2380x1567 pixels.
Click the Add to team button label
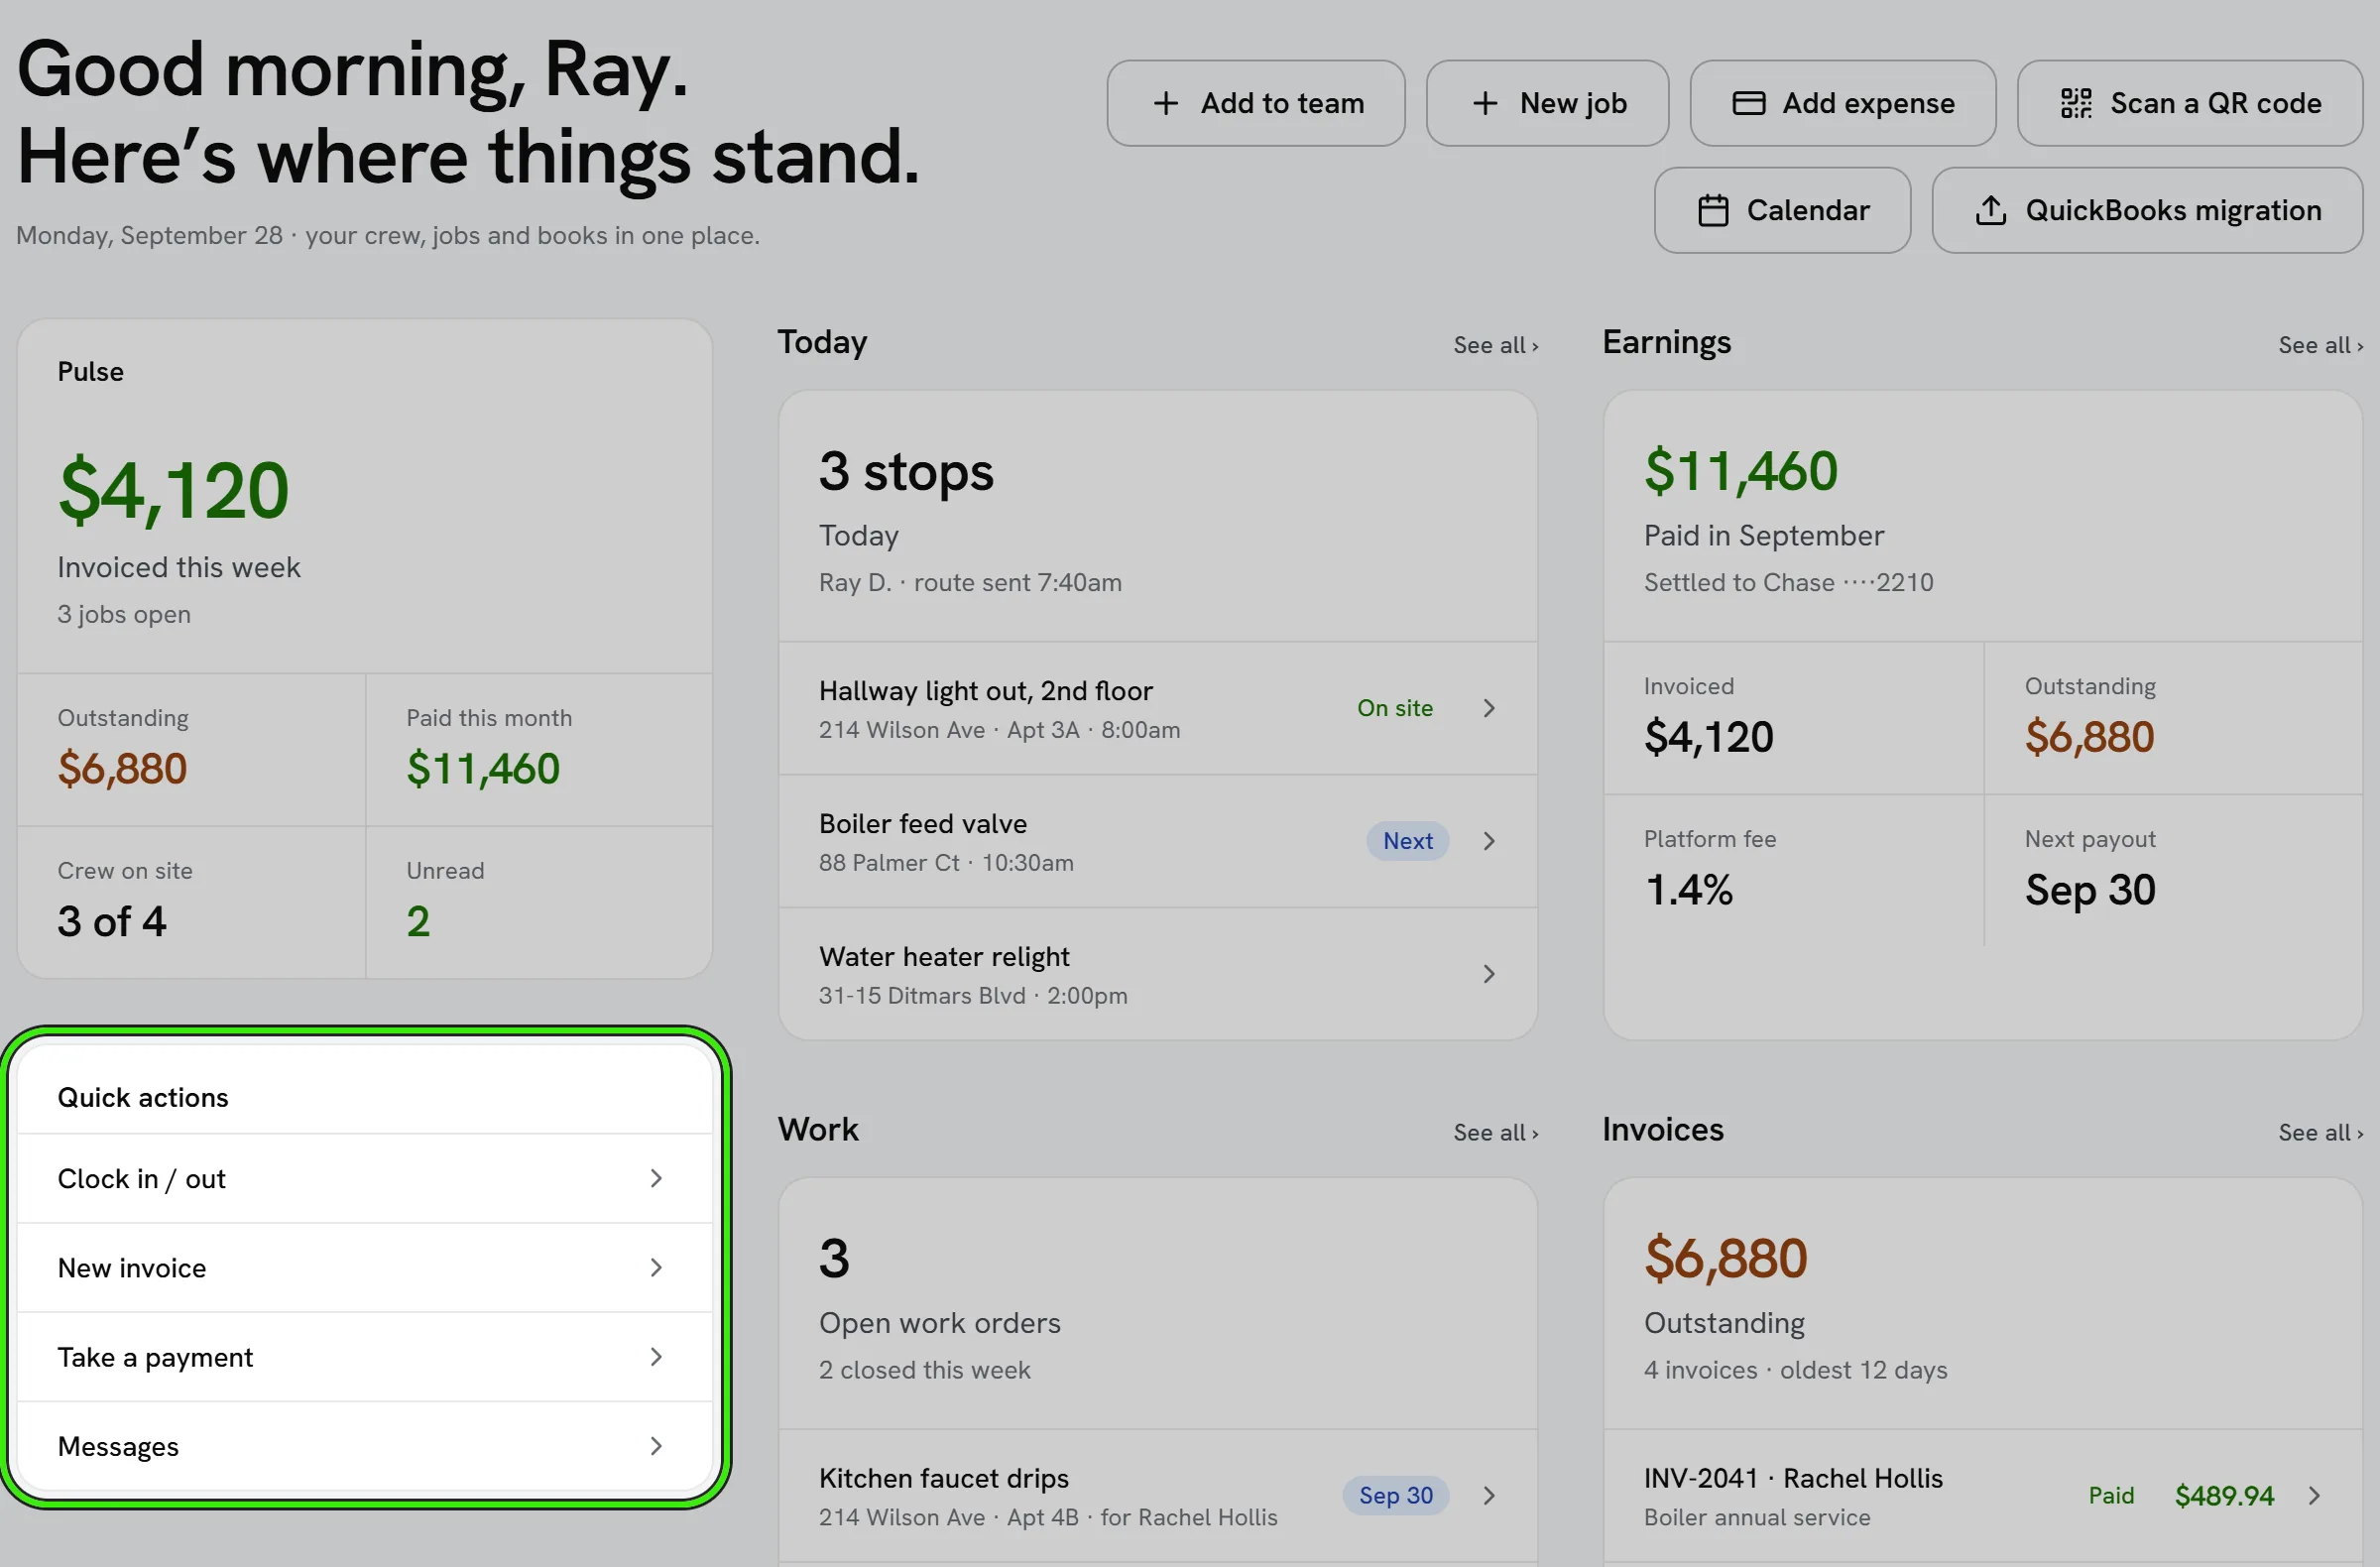coord(1282,103)
